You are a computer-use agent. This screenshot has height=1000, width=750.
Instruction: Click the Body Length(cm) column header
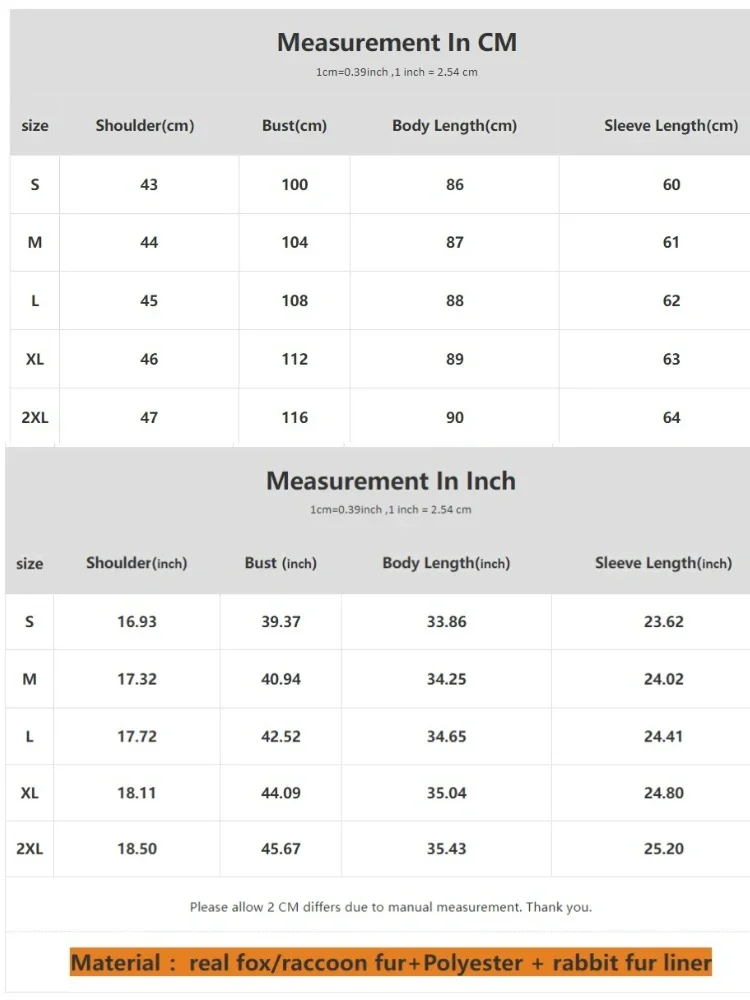(454, 126)
